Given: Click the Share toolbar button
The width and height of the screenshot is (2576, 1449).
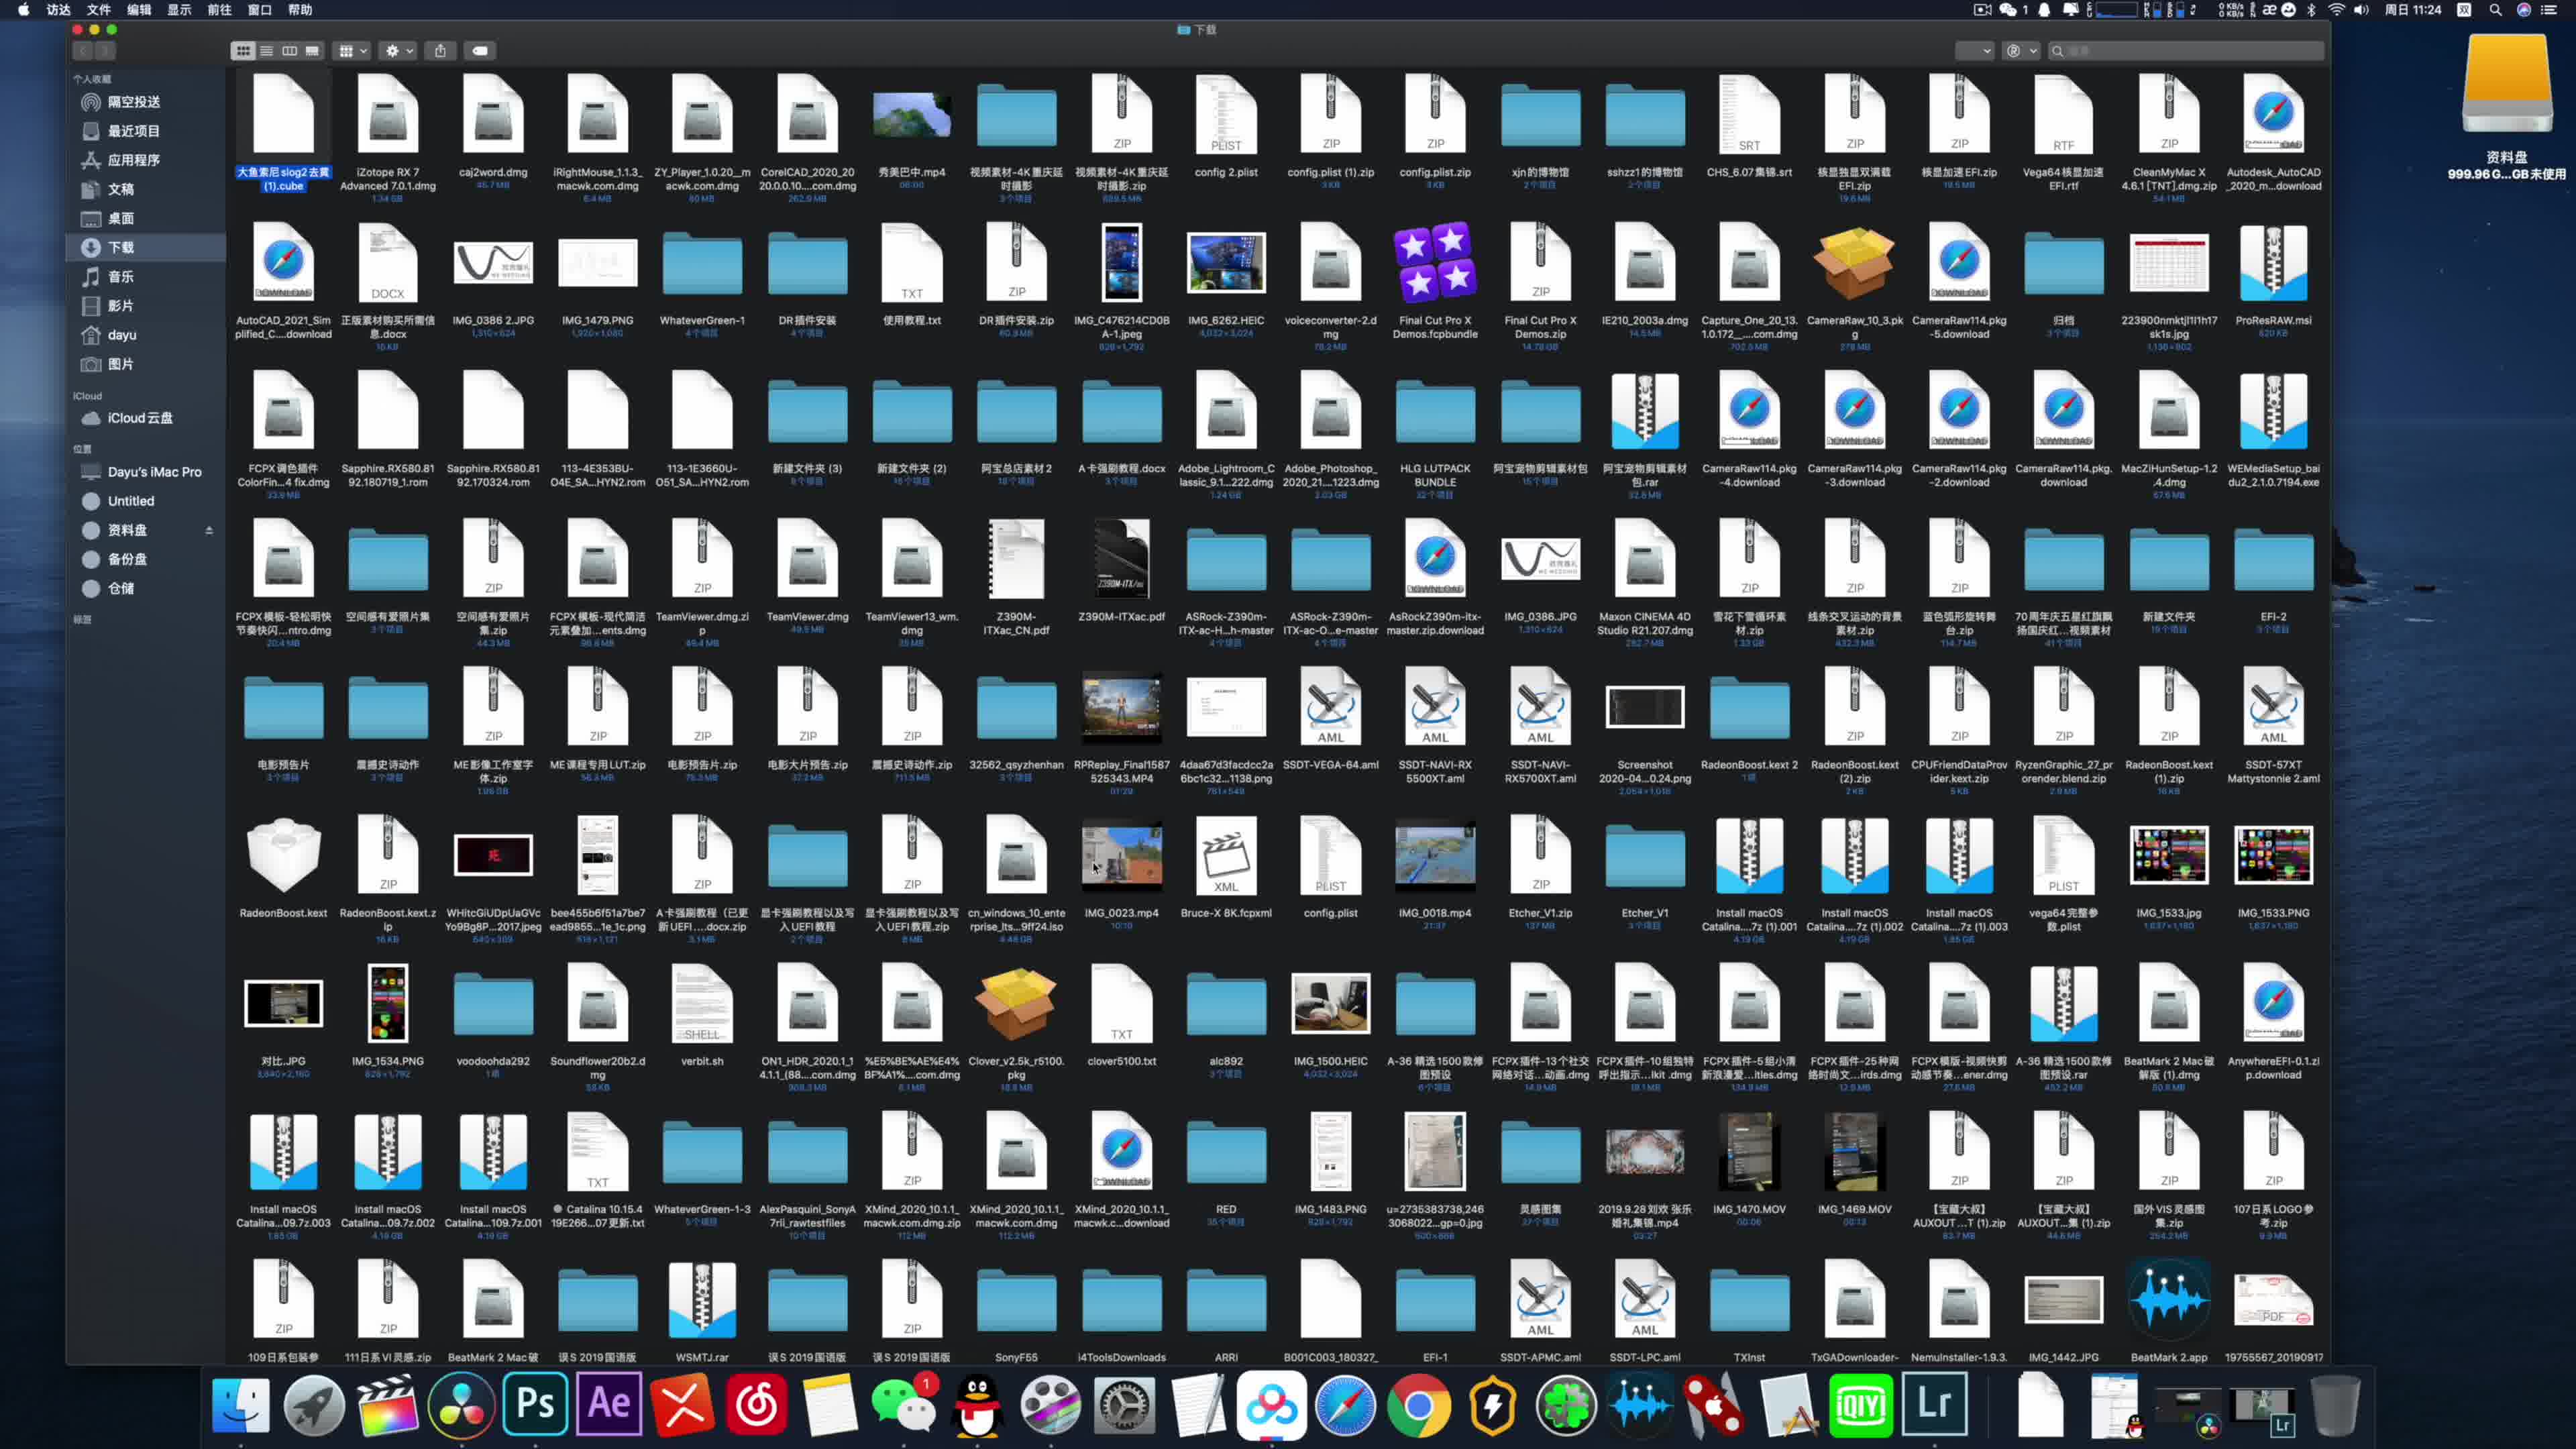Looking at the screenshot, I should click(x=440, y=51).
